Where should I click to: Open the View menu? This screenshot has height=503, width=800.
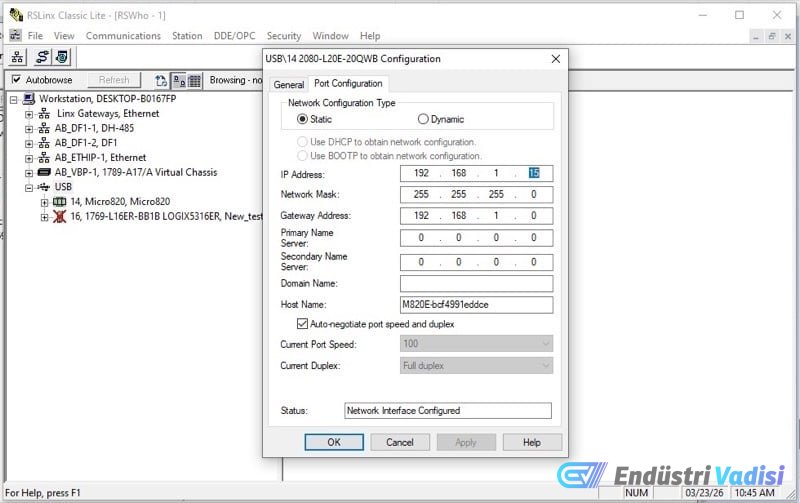tap(64, 36)
